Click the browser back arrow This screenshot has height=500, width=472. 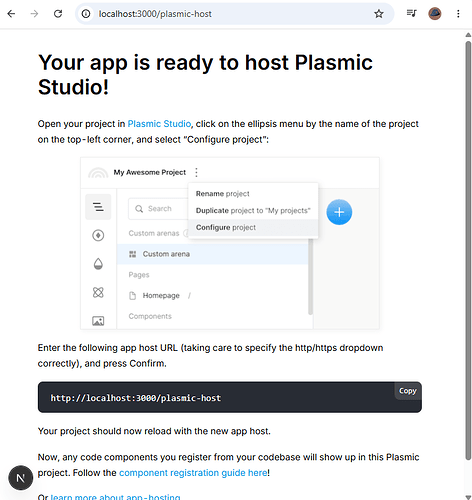click(x=11, y=14)
